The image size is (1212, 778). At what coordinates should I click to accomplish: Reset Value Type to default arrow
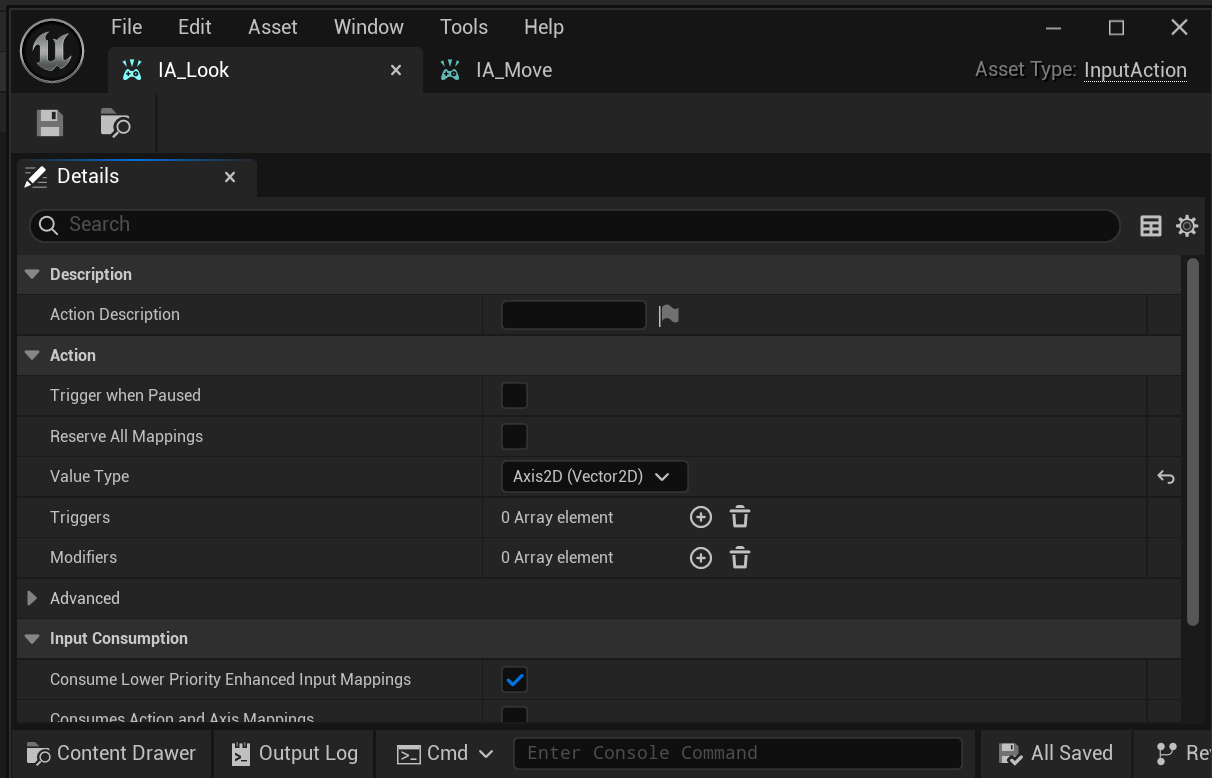(1165, 477)
